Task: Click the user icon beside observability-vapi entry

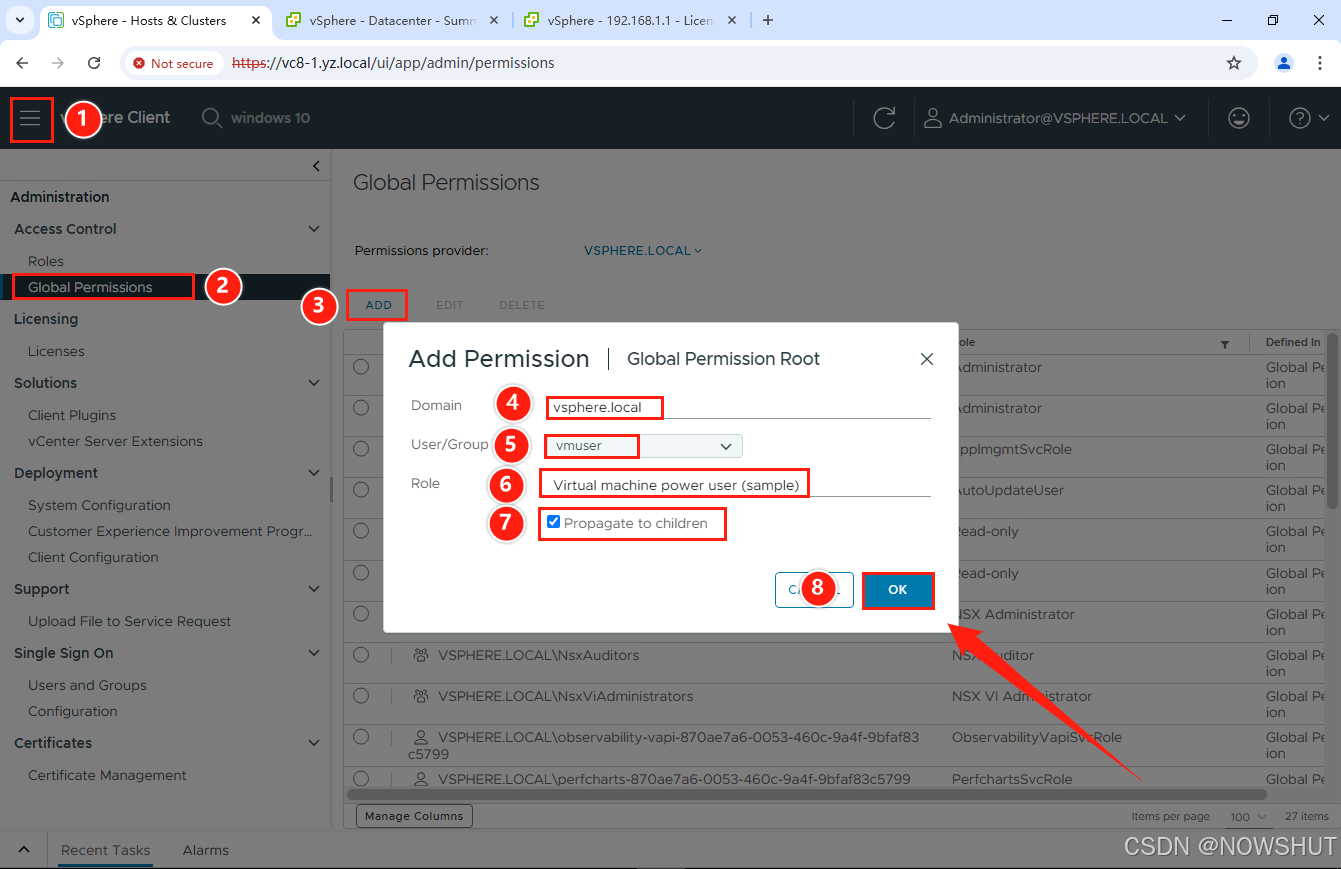Action: click(x=421, y=738)
